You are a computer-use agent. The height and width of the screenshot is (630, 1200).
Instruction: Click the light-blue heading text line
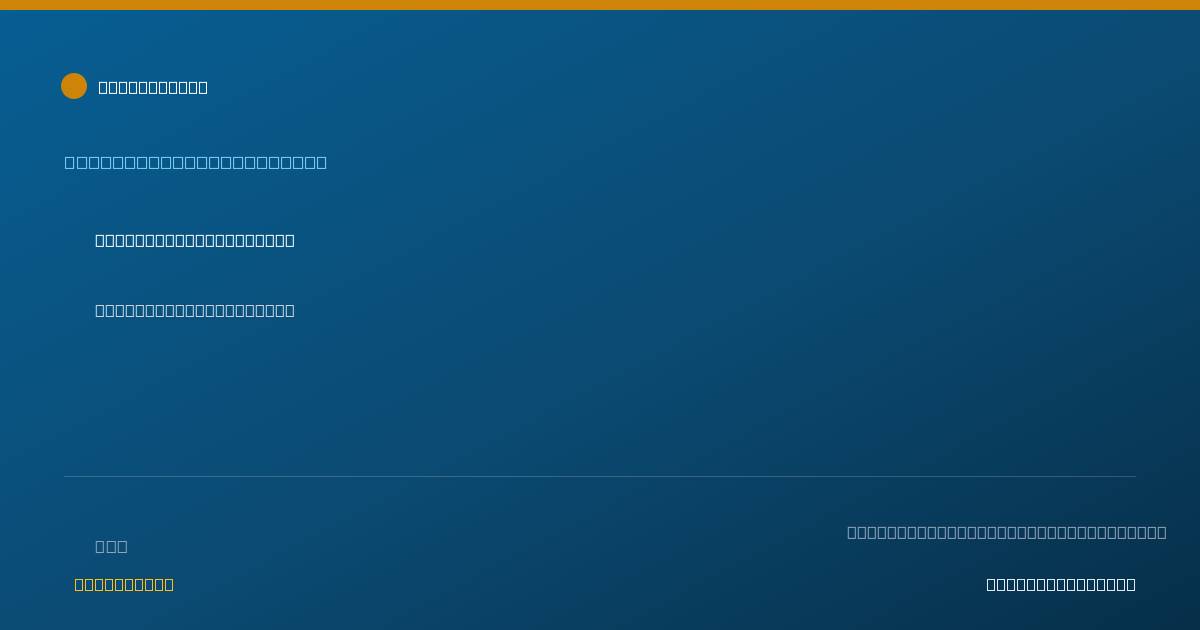point(196,162)
